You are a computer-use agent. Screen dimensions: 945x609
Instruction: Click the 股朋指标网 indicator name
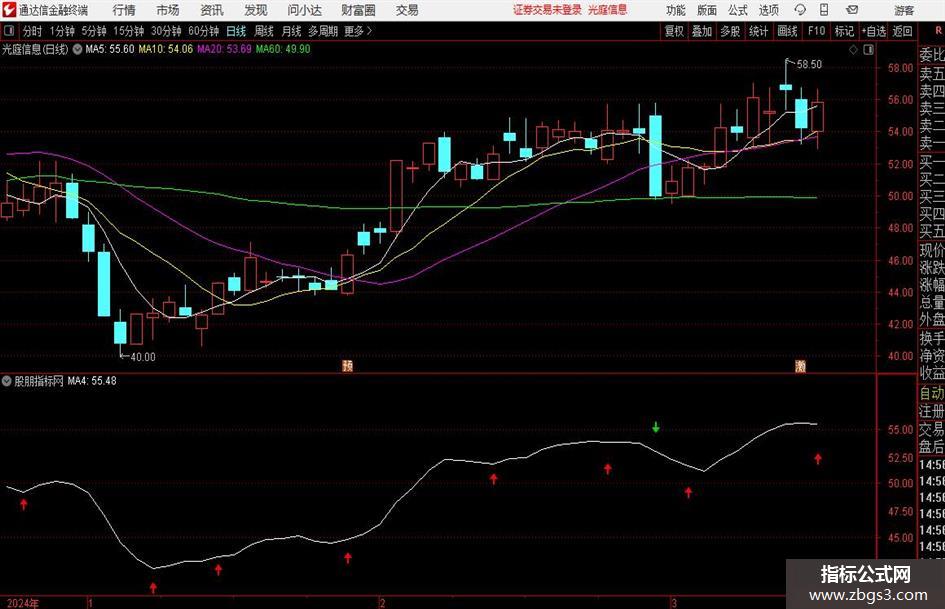(39, 381)
